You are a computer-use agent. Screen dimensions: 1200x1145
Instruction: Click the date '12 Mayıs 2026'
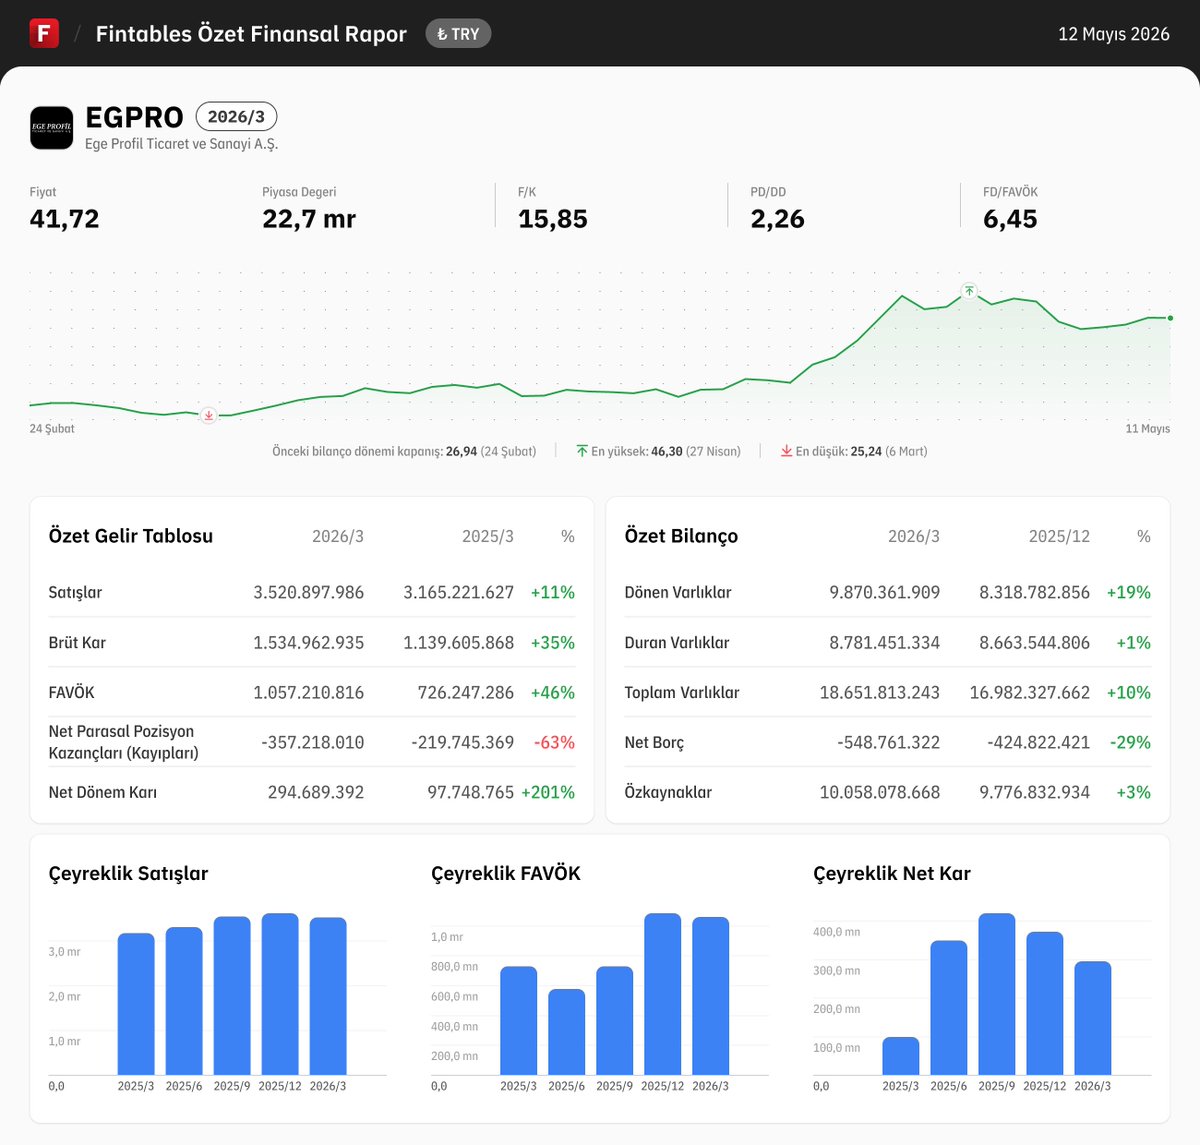click(x=1114, y=34)
